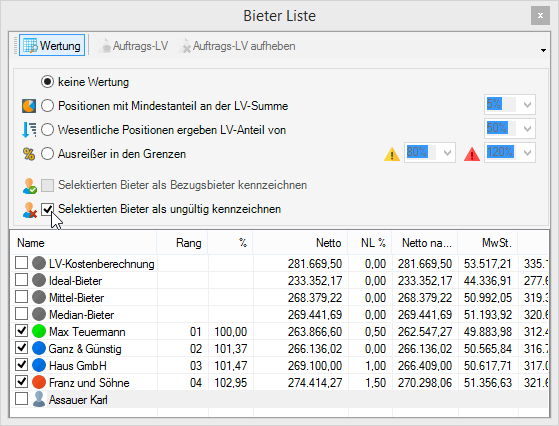Open the 50% dropdown arrow
This screenshot has height=426, width=559.
[527, 129]
